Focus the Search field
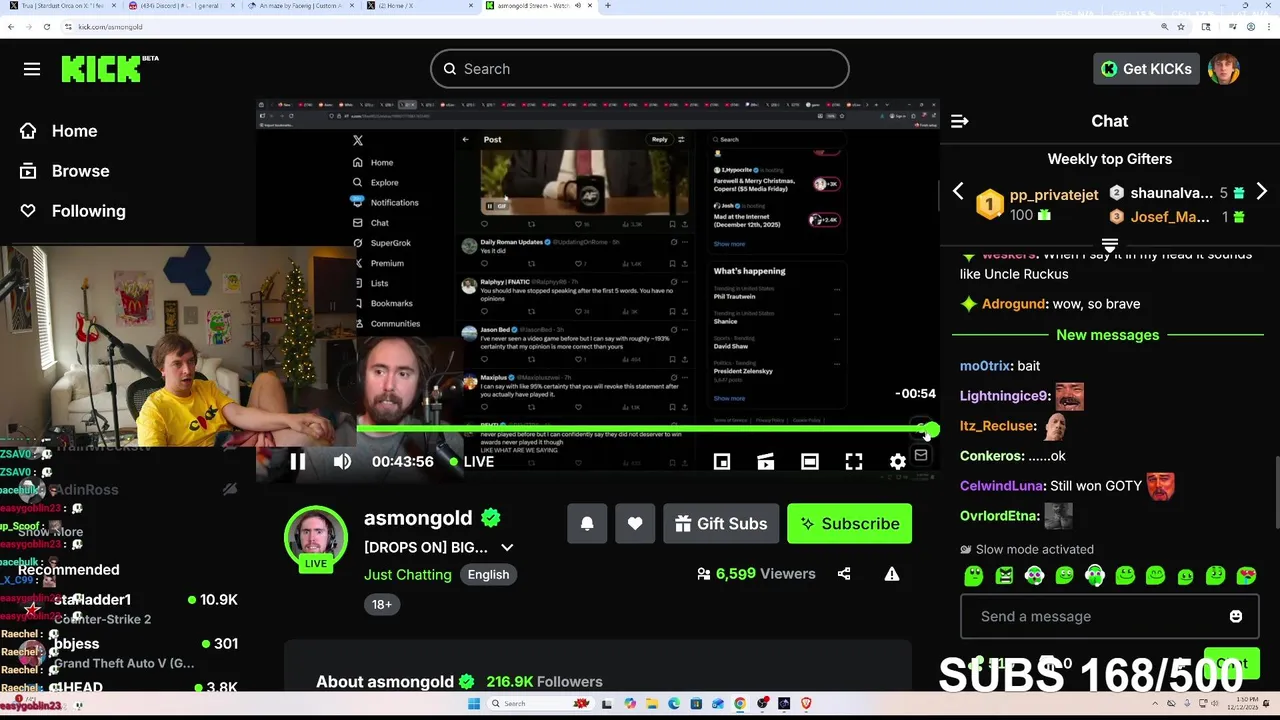The height and width of the screenshot is (720, 1280). coord(640,69)
